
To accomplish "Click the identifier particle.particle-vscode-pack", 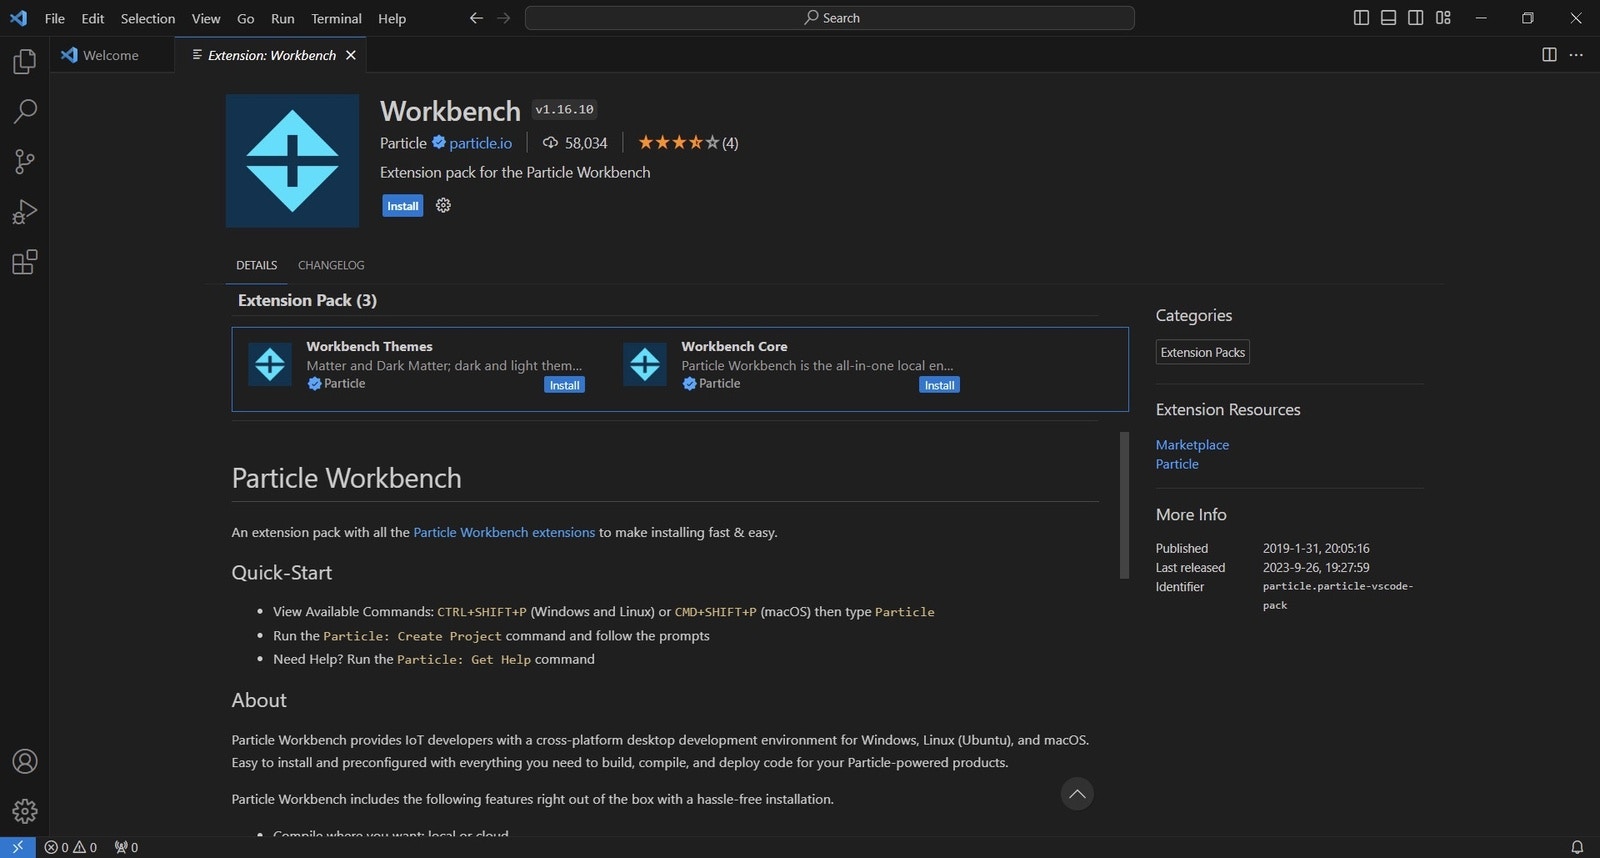I will coord(1338,595).
